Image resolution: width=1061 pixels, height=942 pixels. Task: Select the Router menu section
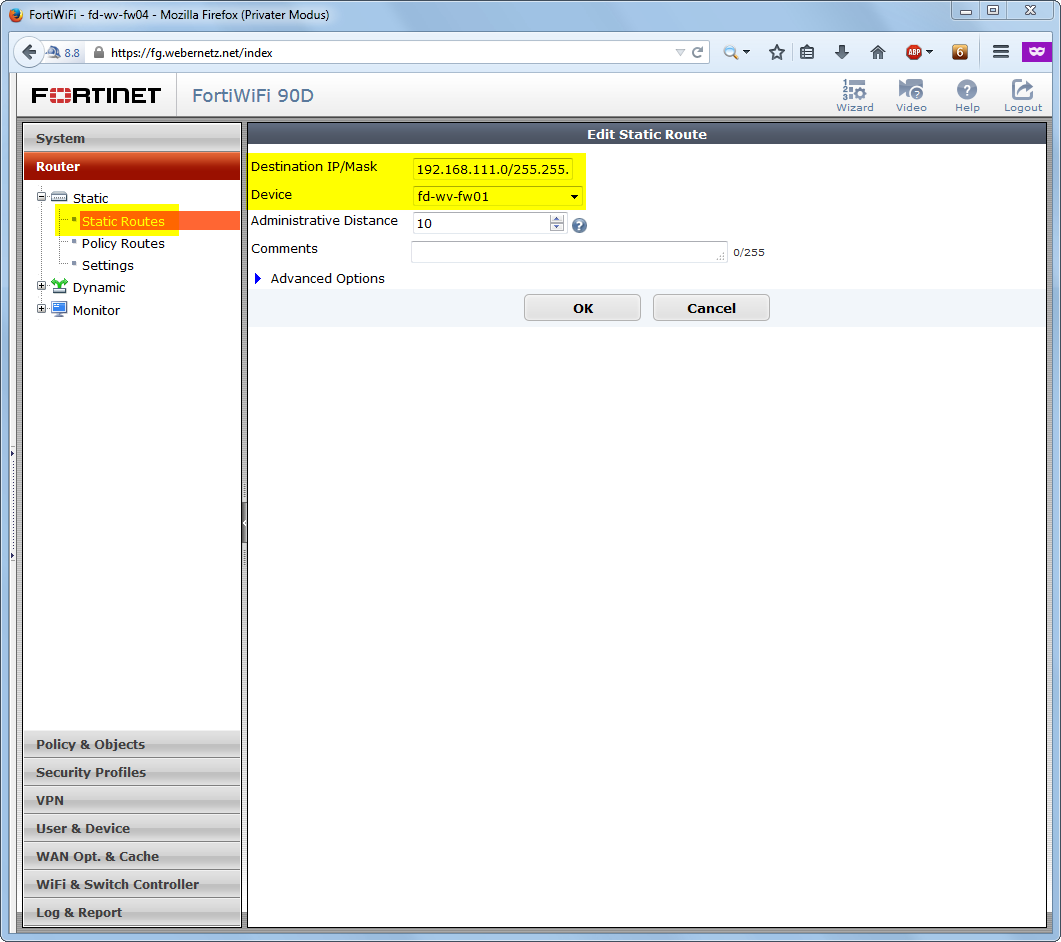click(x=132, y=166)
